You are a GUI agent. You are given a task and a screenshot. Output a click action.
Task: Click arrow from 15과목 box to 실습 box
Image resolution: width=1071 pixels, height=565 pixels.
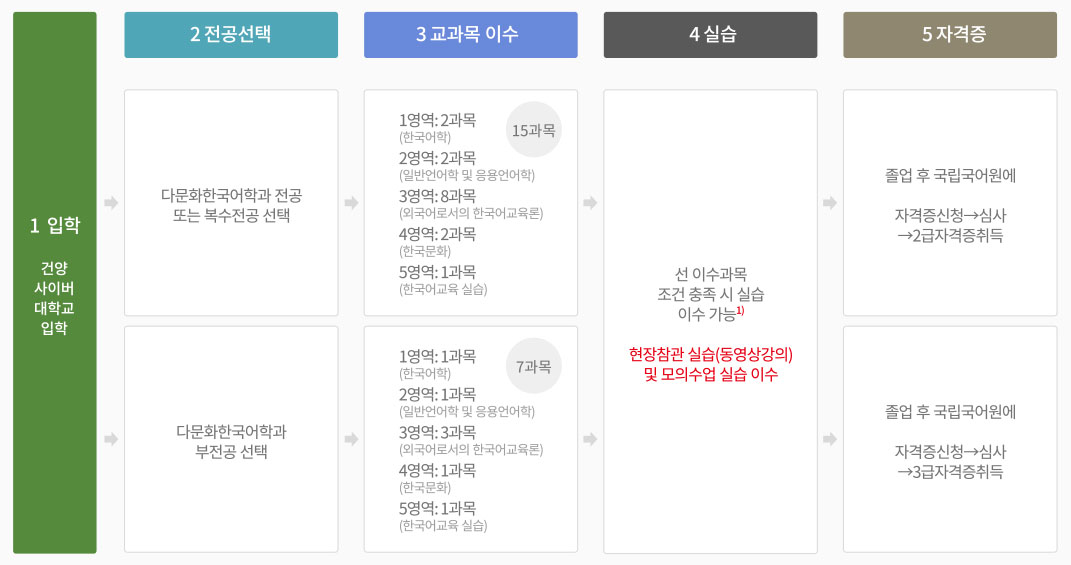[590, 203]
